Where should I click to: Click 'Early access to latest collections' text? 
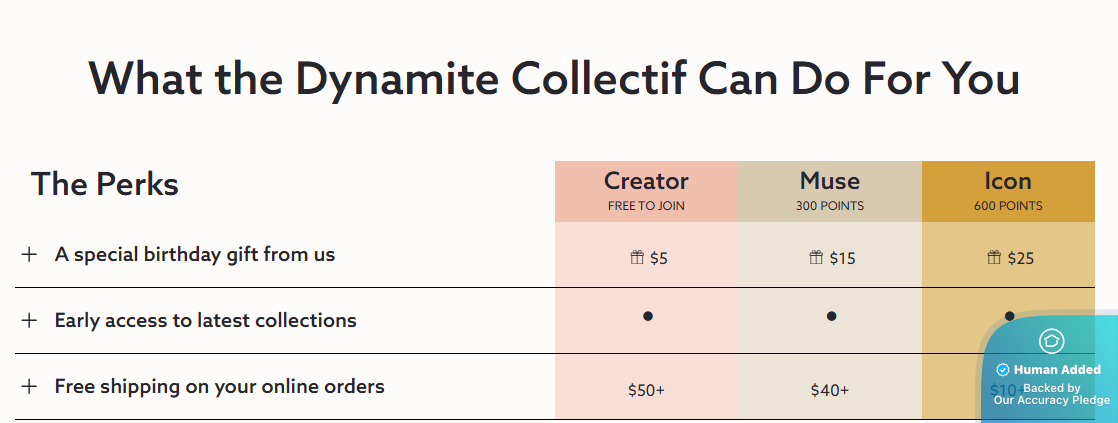(205, 320)
